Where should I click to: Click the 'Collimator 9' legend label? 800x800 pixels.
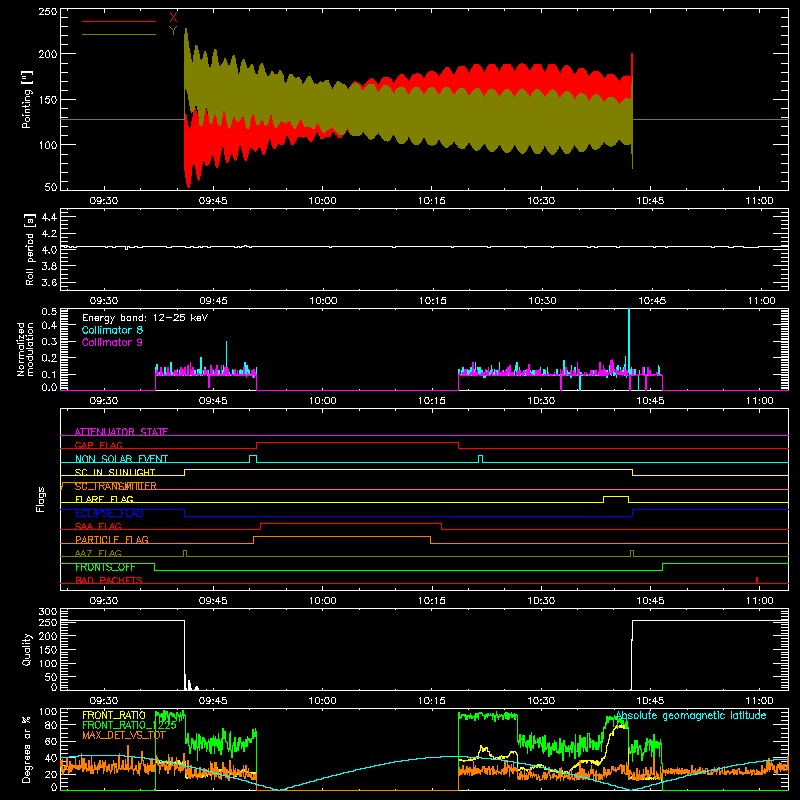click(112, 342)
